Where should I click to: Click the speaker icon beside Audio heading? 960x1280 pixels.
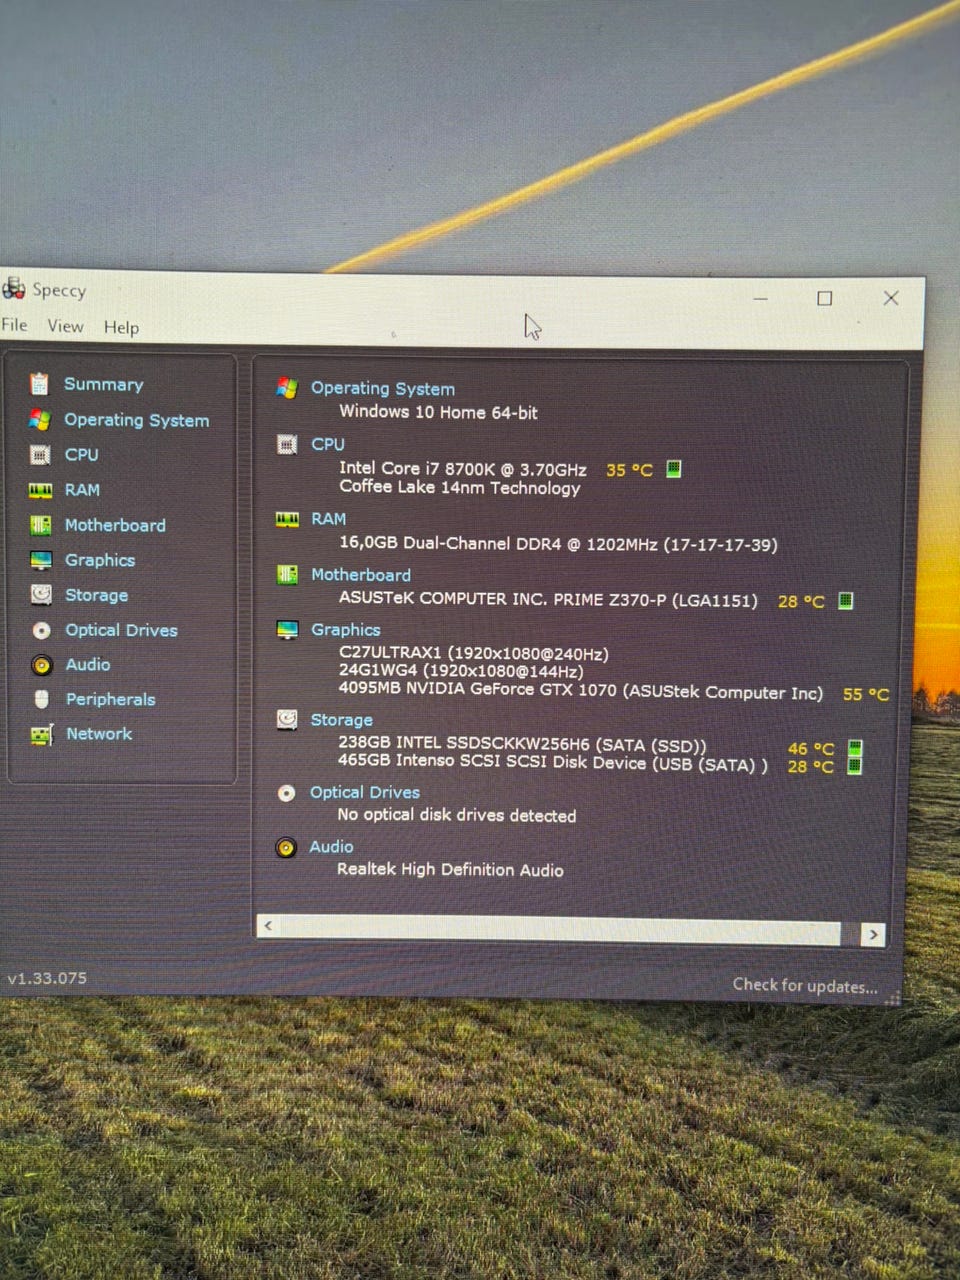click(286, 848)
